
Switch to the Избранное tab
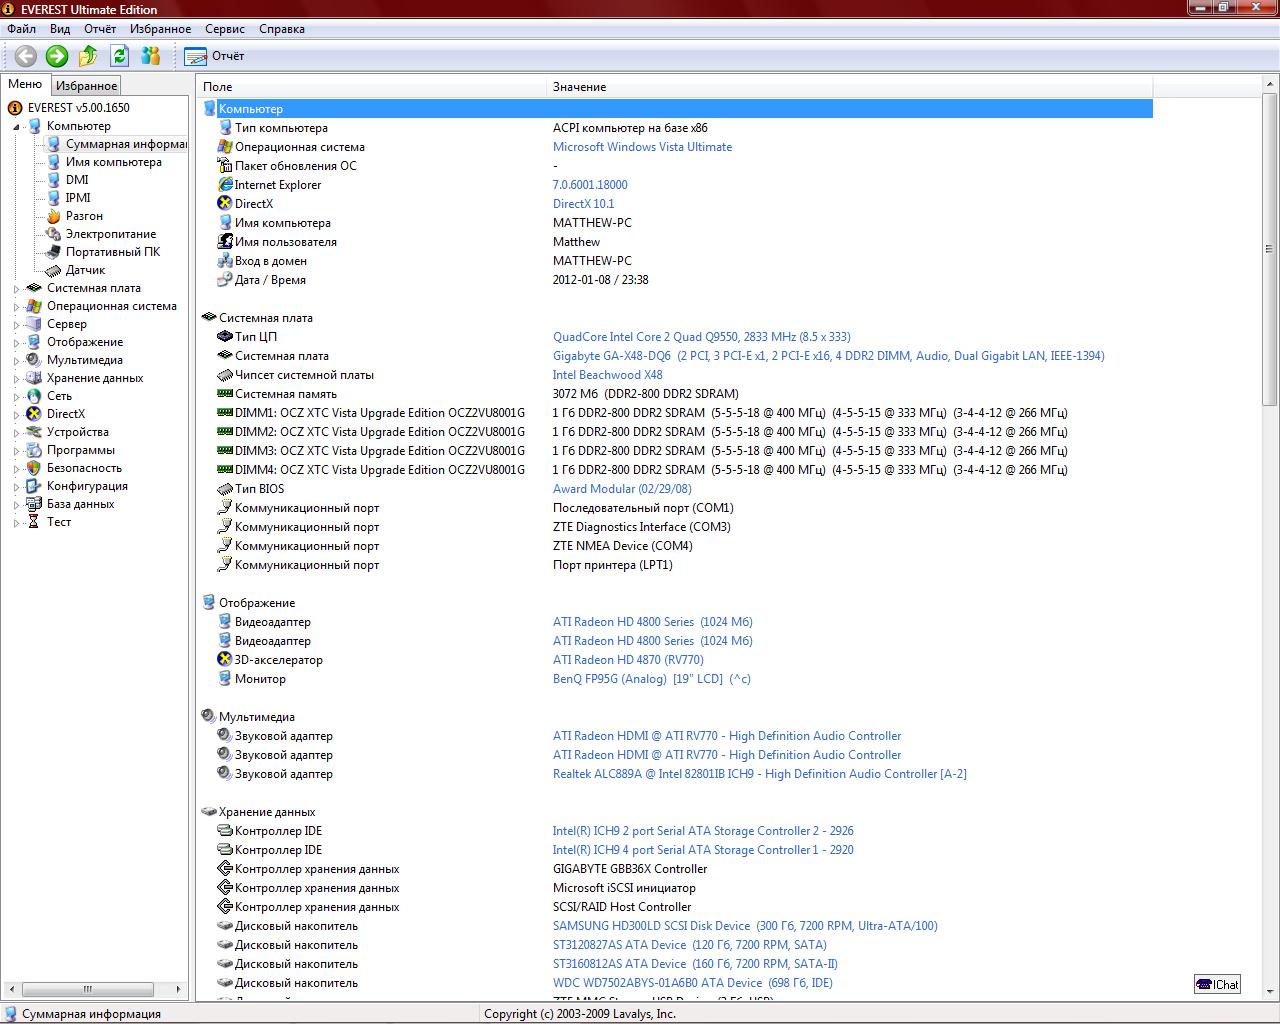tap(86, 86)
